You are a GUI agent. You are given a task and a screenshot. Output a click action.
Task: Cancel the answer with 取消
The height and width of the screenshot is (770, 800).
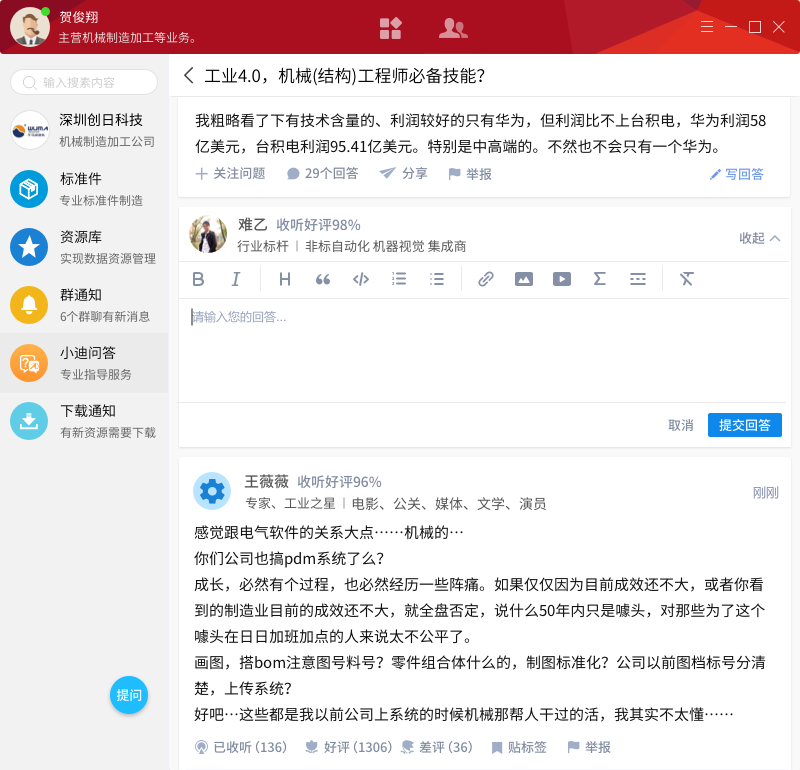(x=681, y=425)
